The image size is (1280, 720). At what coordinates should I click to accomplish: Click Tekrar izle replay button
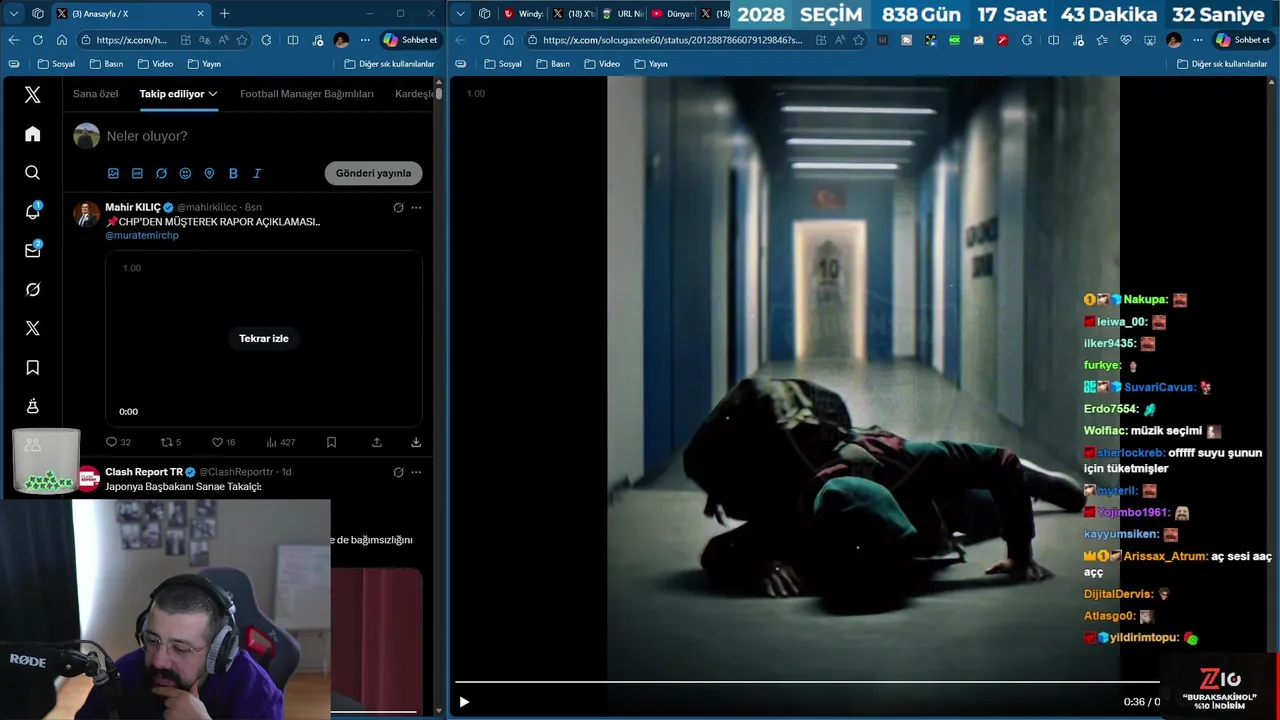pyautogui.click(x=264, y=338)
